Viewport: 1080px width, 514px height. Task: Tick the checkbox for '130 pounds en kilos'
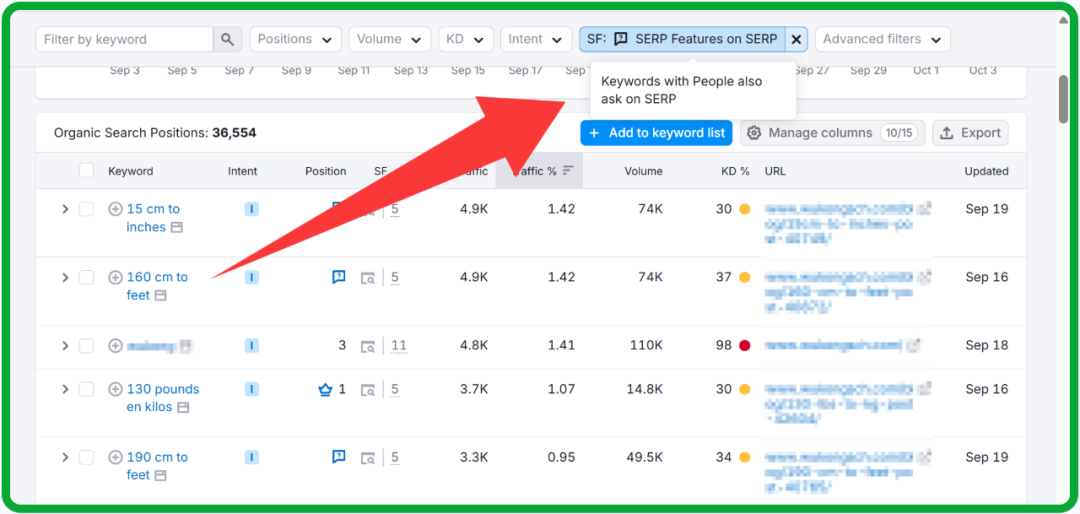[87, 389]
